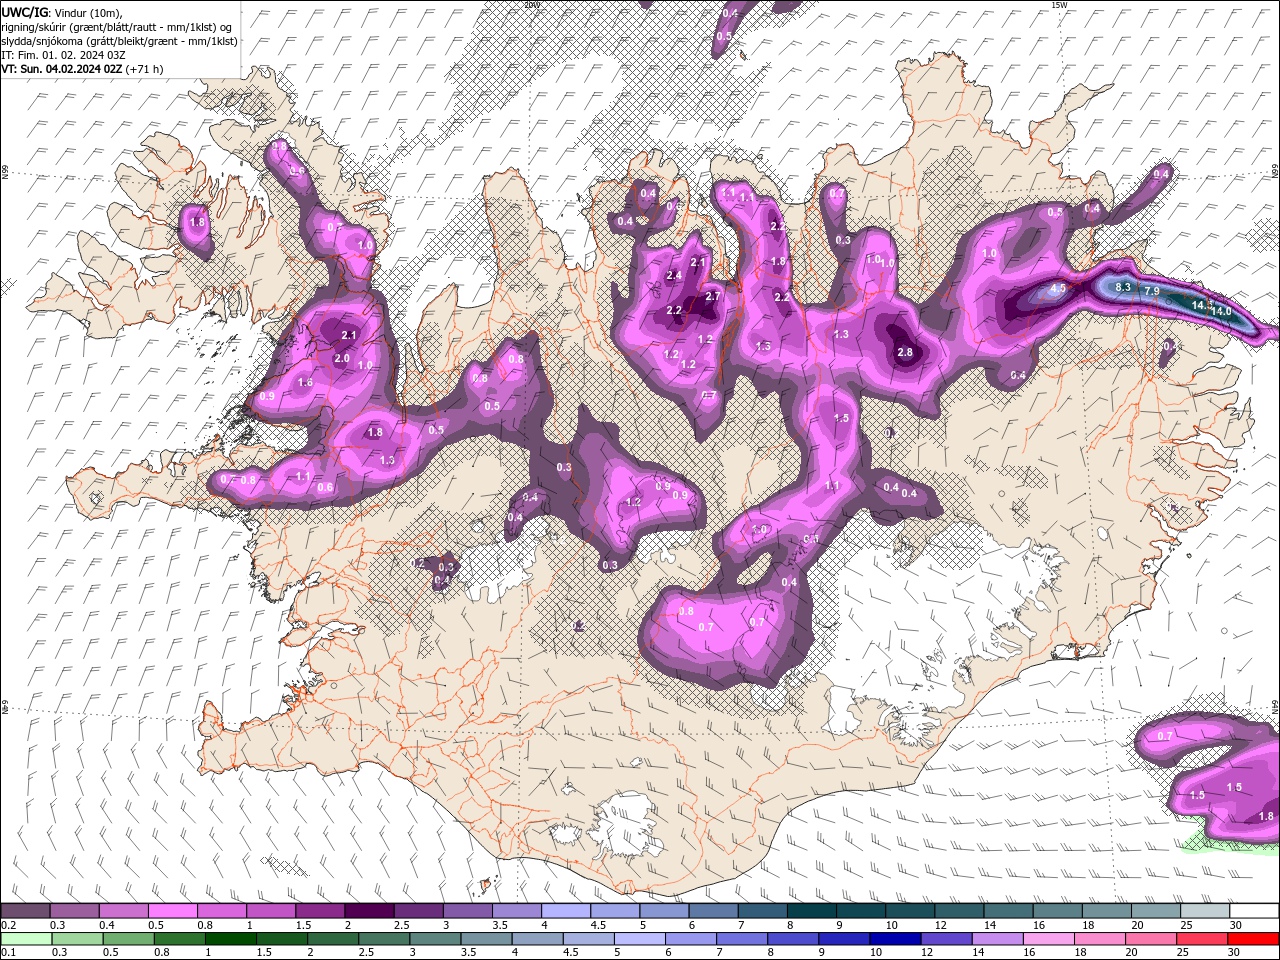Viewport: 1280px width, 960px height.
Task: Click the darkest purple swatch in the snow scale
Action: coord(368,911)
